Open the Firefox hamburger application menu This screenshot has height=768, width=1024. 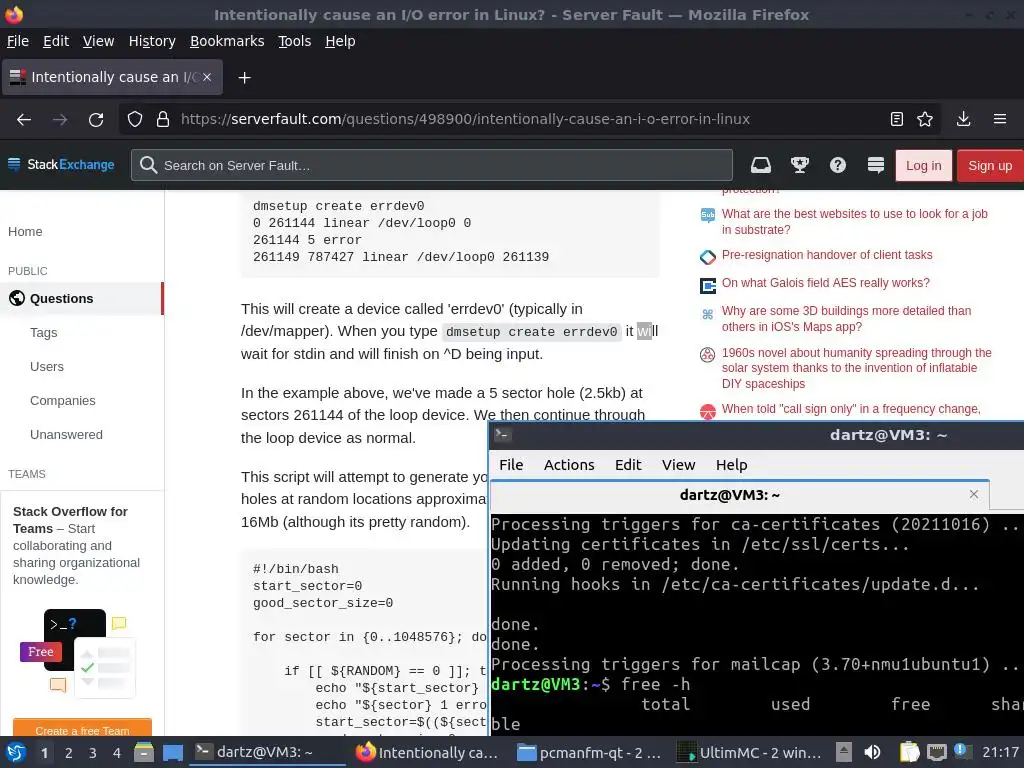pos(1000,119)
